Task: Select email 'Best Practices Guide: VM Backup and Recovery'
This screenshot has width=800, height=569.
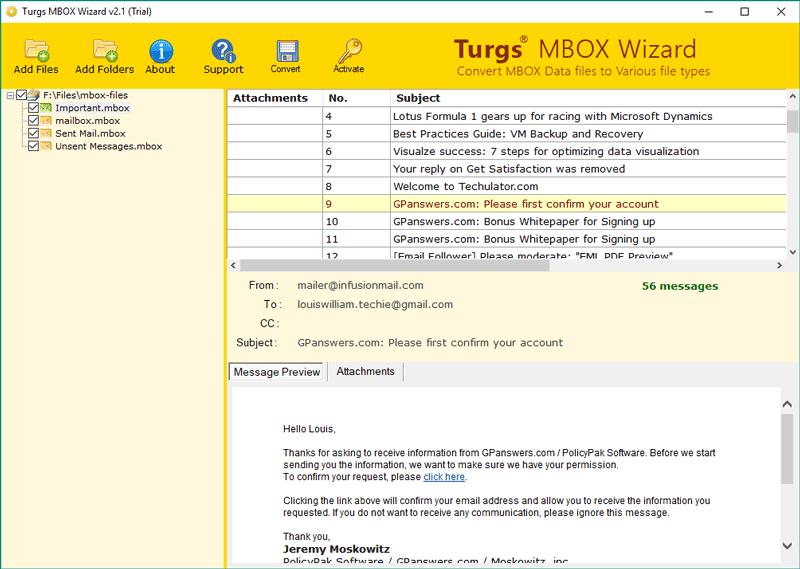Action: point(507,134)
